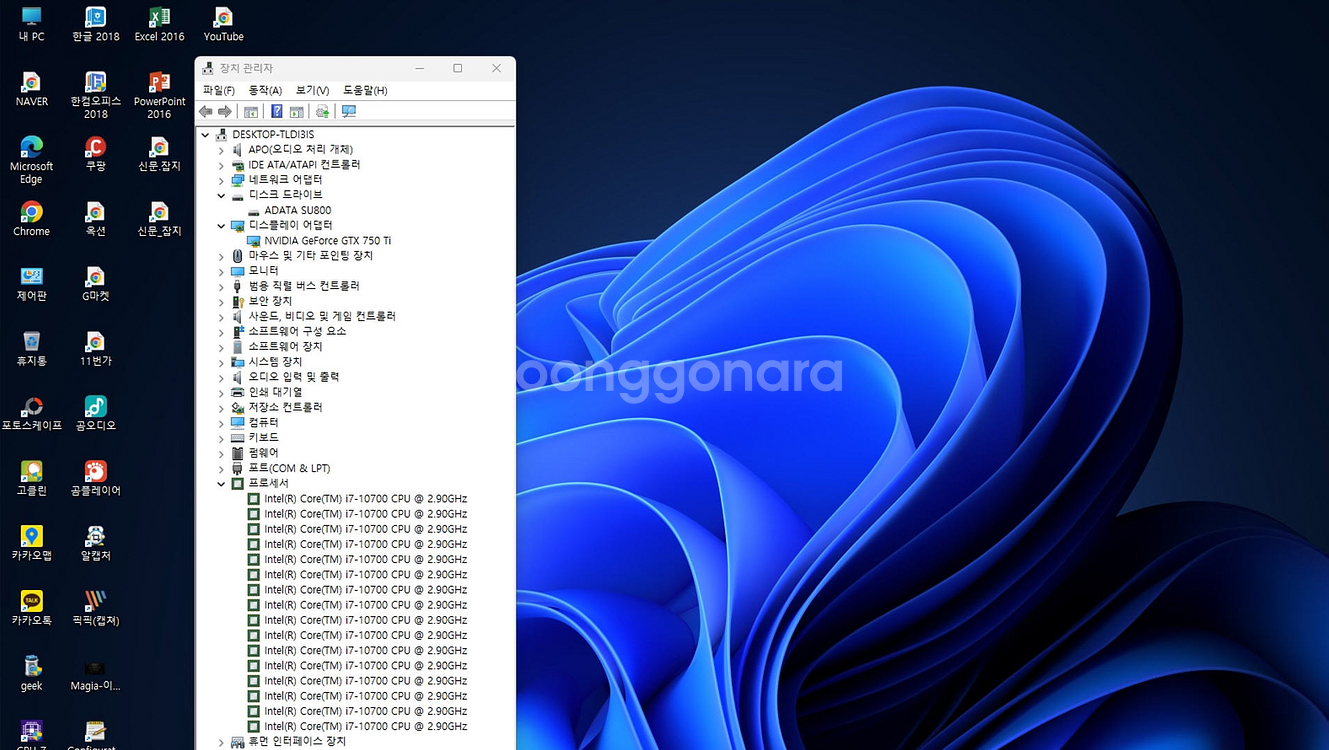Click the Forward arrow toolbar icon
This screenshot has width=1329, height=750.
[x=223, y=111]
